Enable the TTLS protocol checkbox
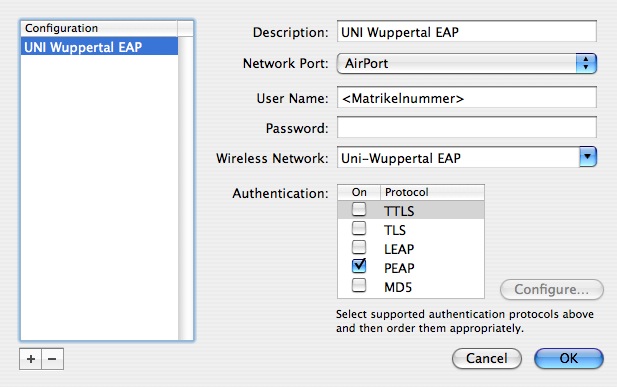Viewport: 617px width, 387px height. pyautogui.click(x=359, y=209)
